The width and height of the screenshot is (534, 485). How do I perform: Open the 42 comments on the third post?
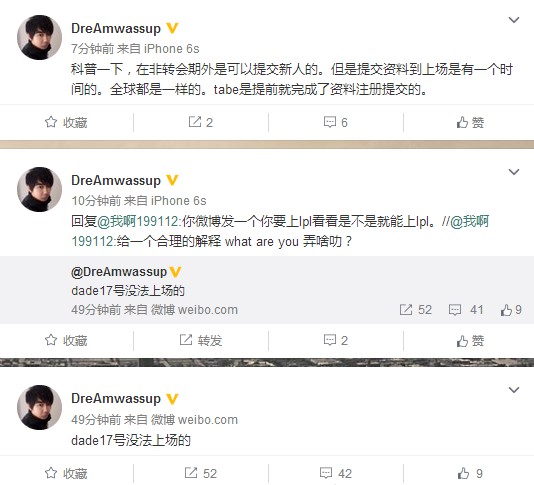coord(335,473)
